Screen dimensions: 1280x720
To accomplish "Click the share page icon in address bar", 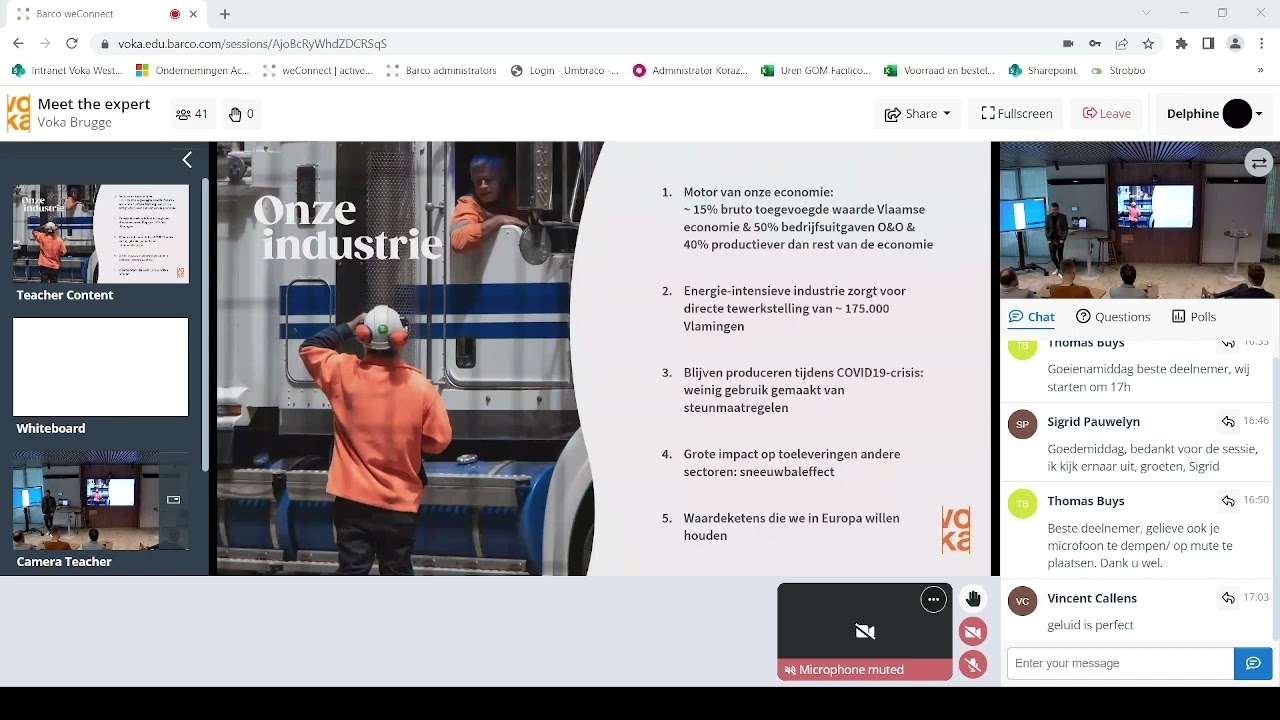I will click(1122, 44).
